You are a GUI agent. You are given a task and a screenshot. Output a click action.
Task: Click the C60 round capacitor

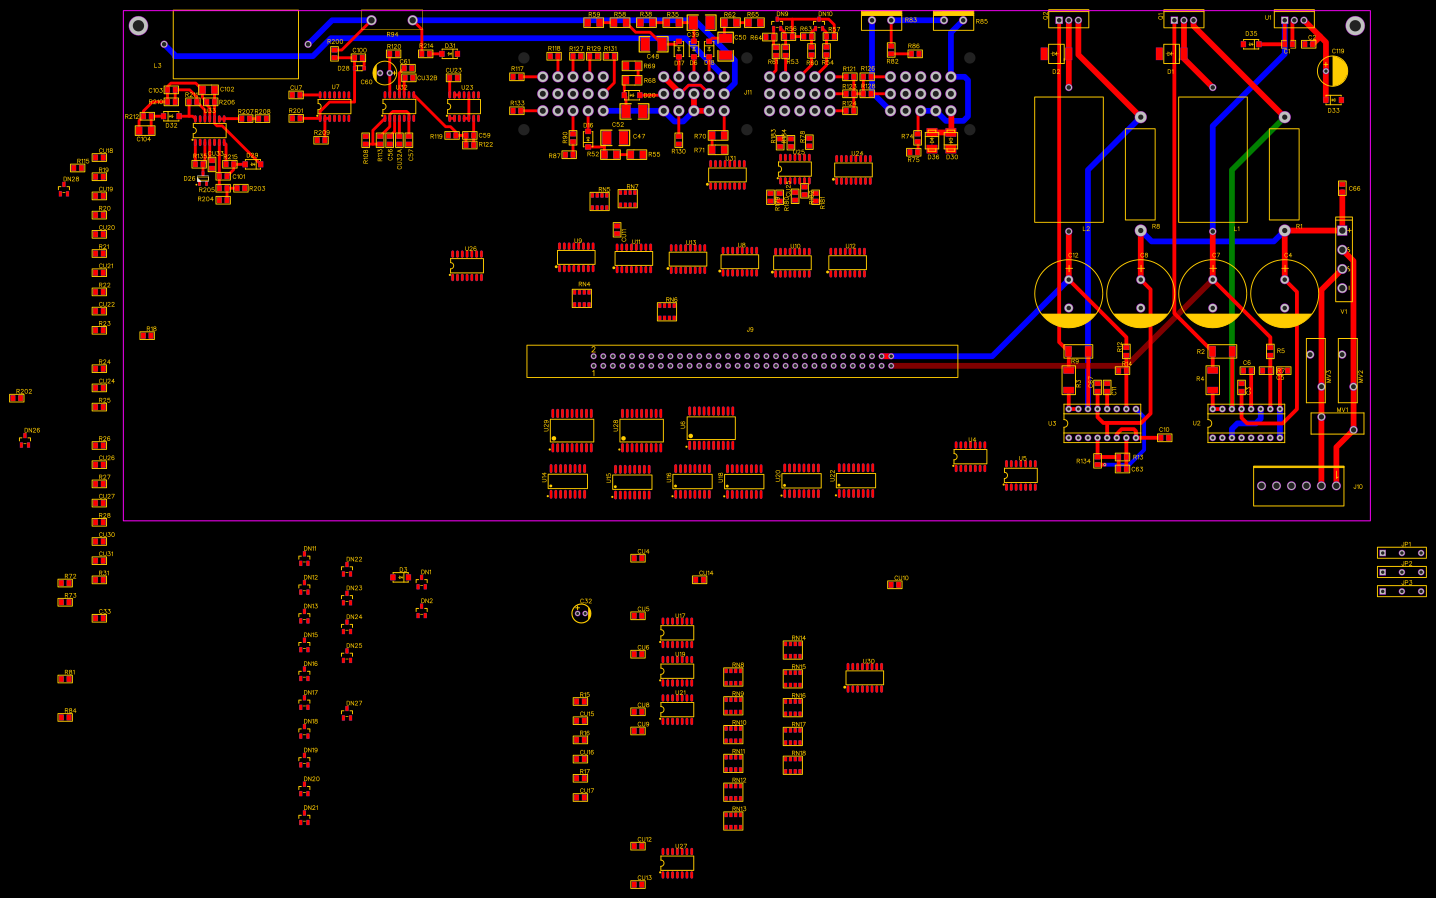click(x=385, y=72)
